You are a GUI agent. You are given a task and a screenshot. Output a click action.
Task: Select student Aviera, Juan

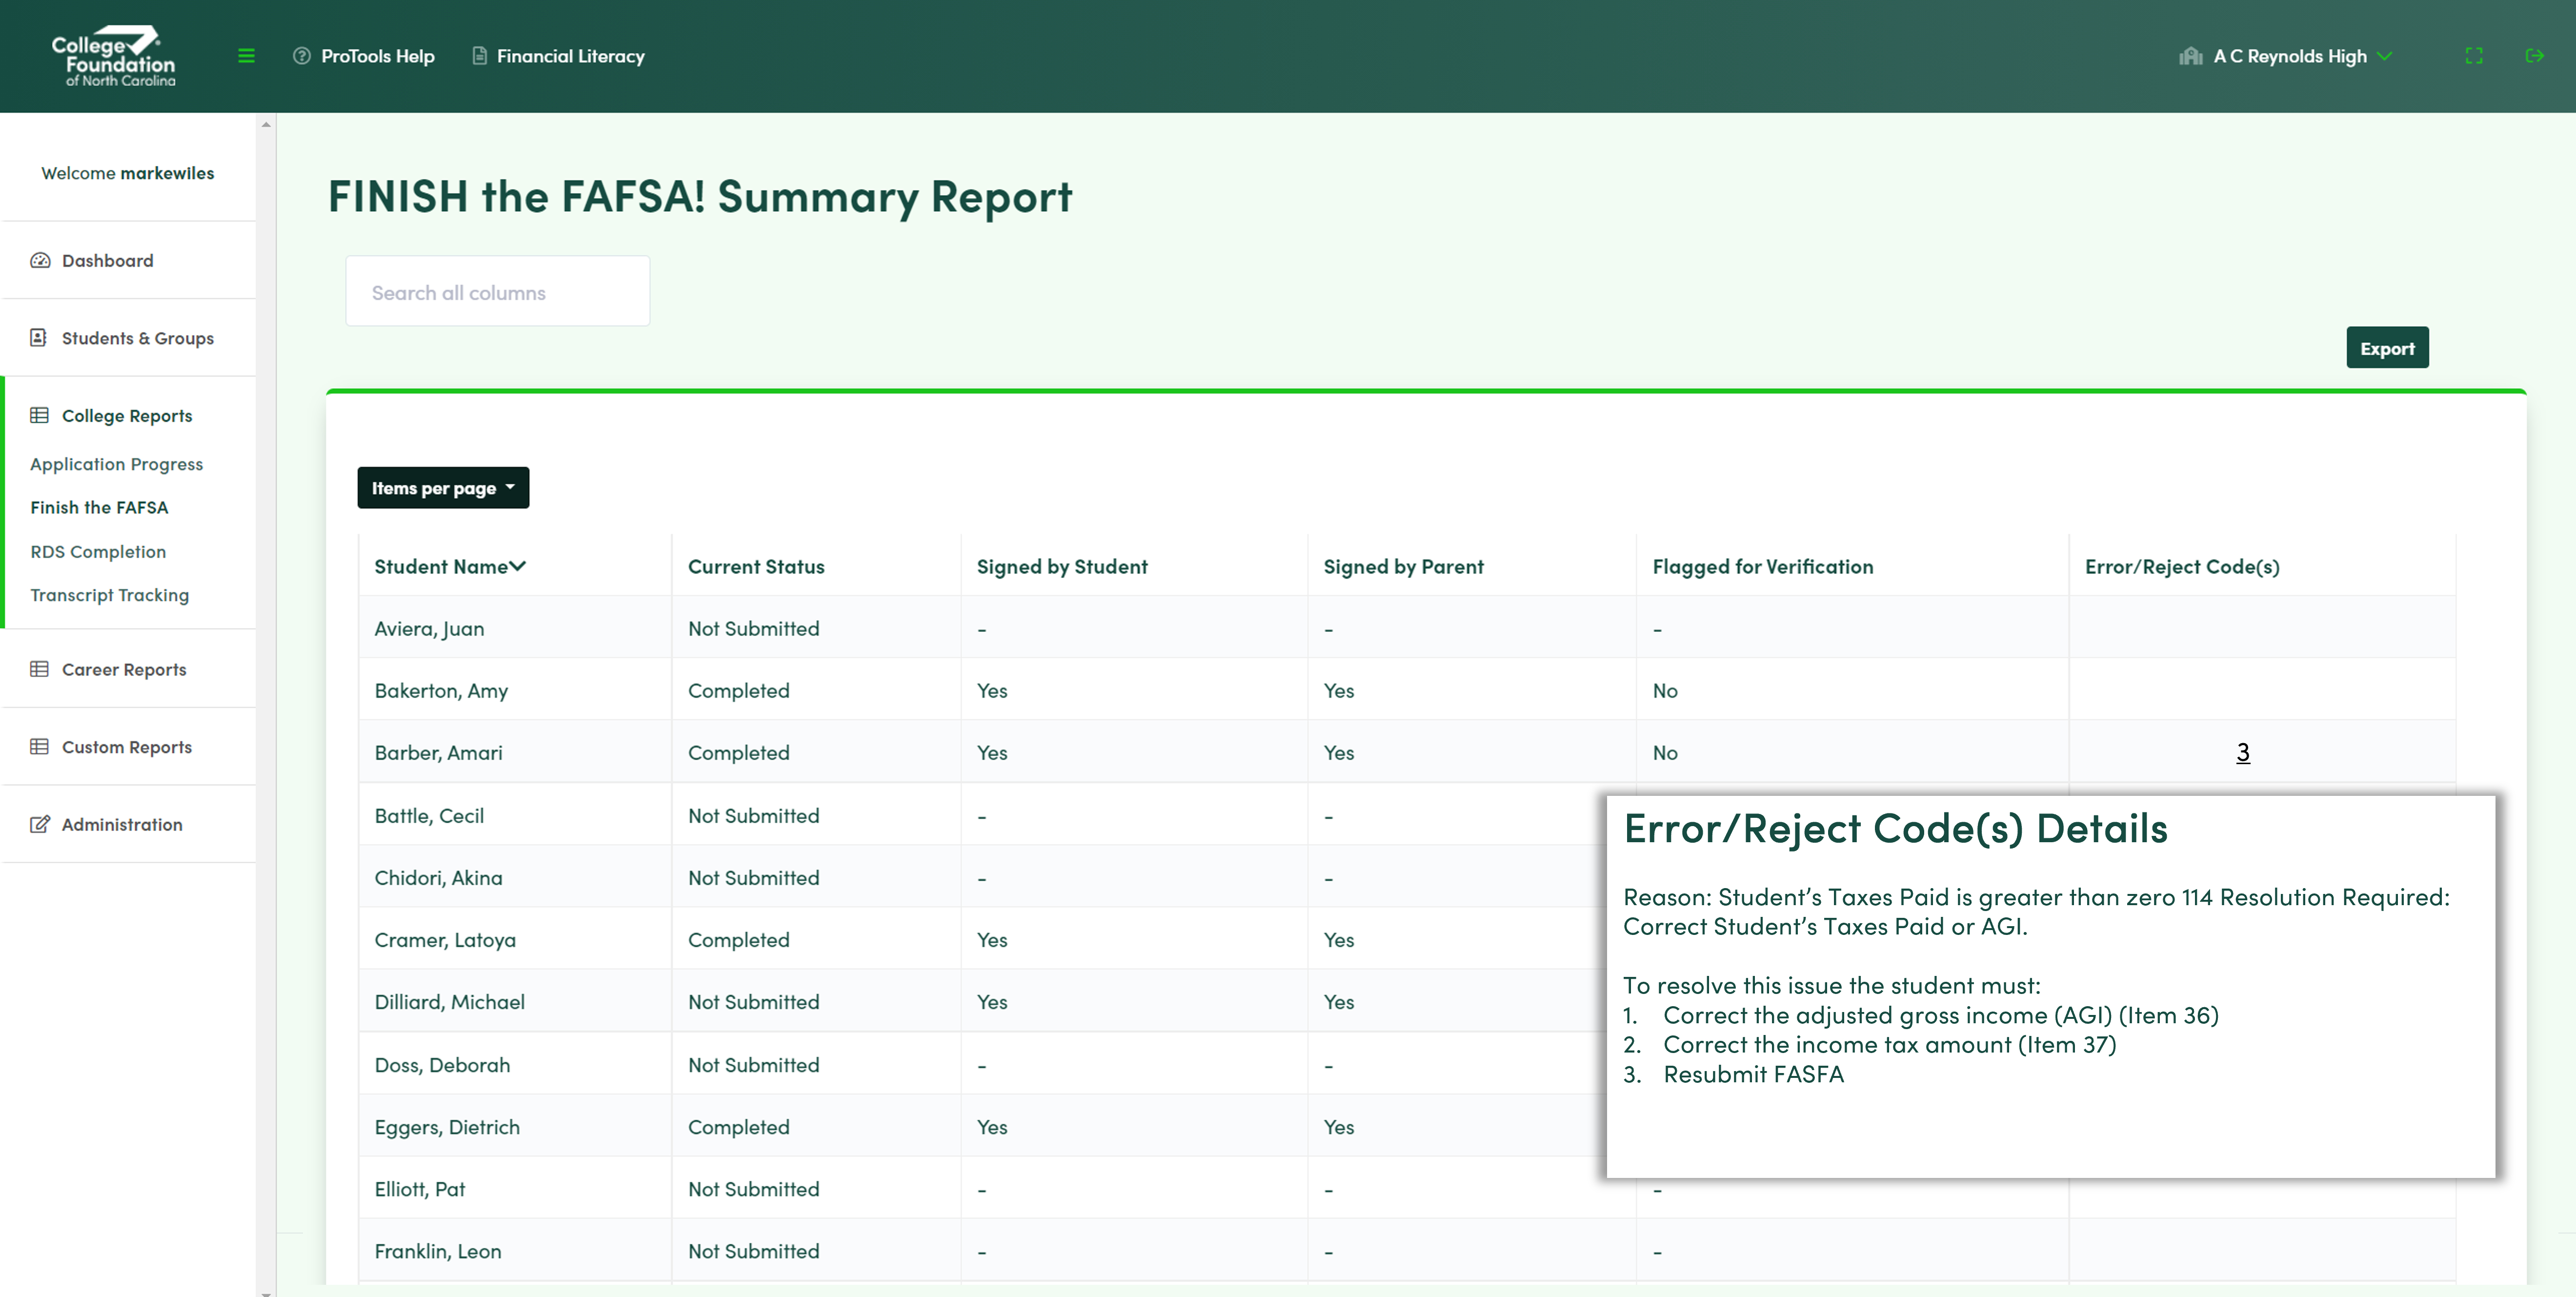pyautogui.click(x=429, y=629)
